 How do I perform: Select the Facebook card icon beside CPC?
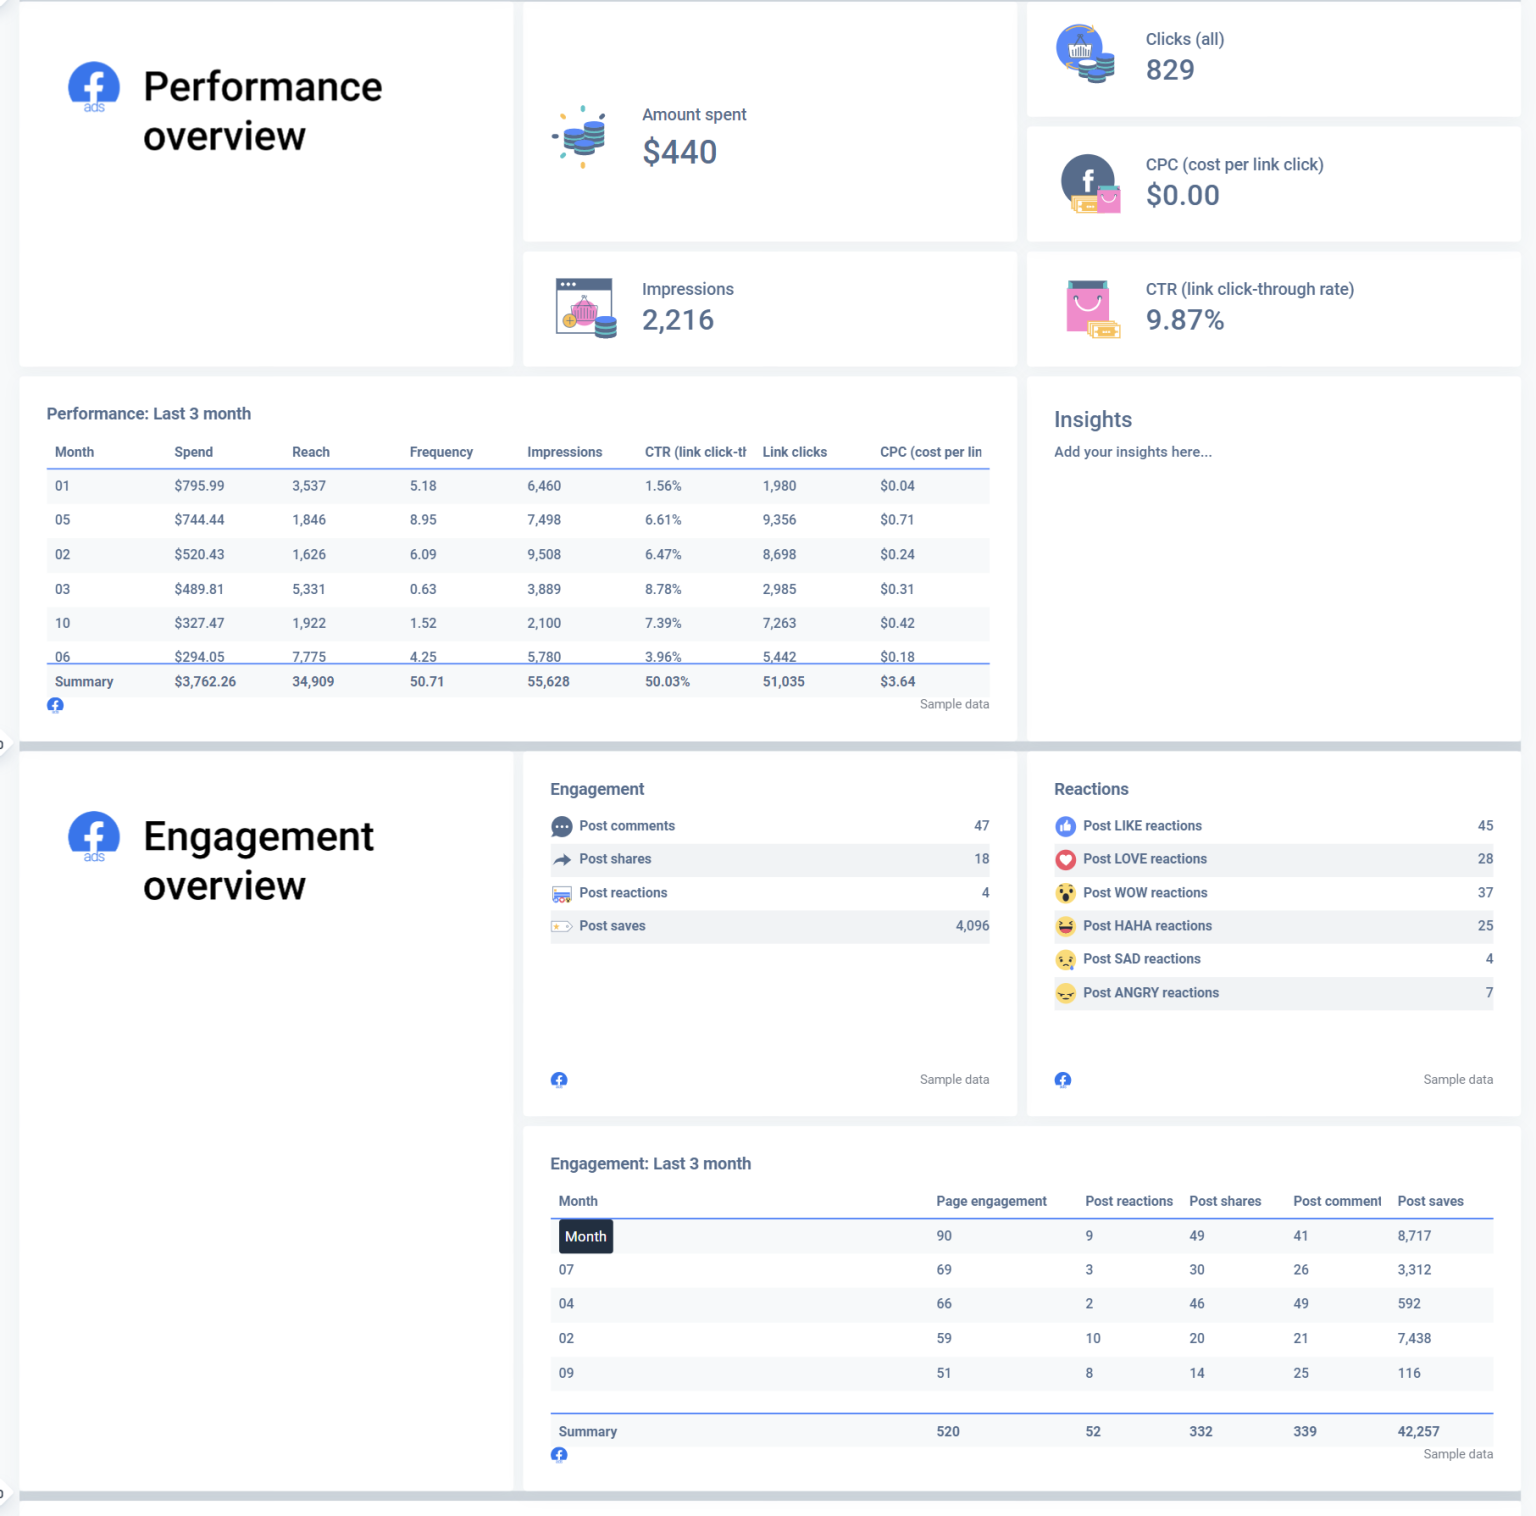[1090, 184]
